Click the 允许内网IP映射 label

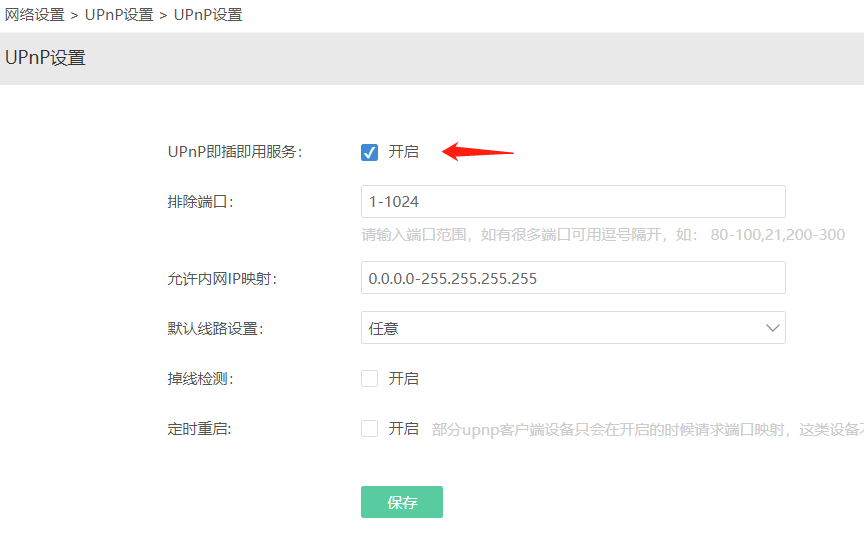[222, 278]
